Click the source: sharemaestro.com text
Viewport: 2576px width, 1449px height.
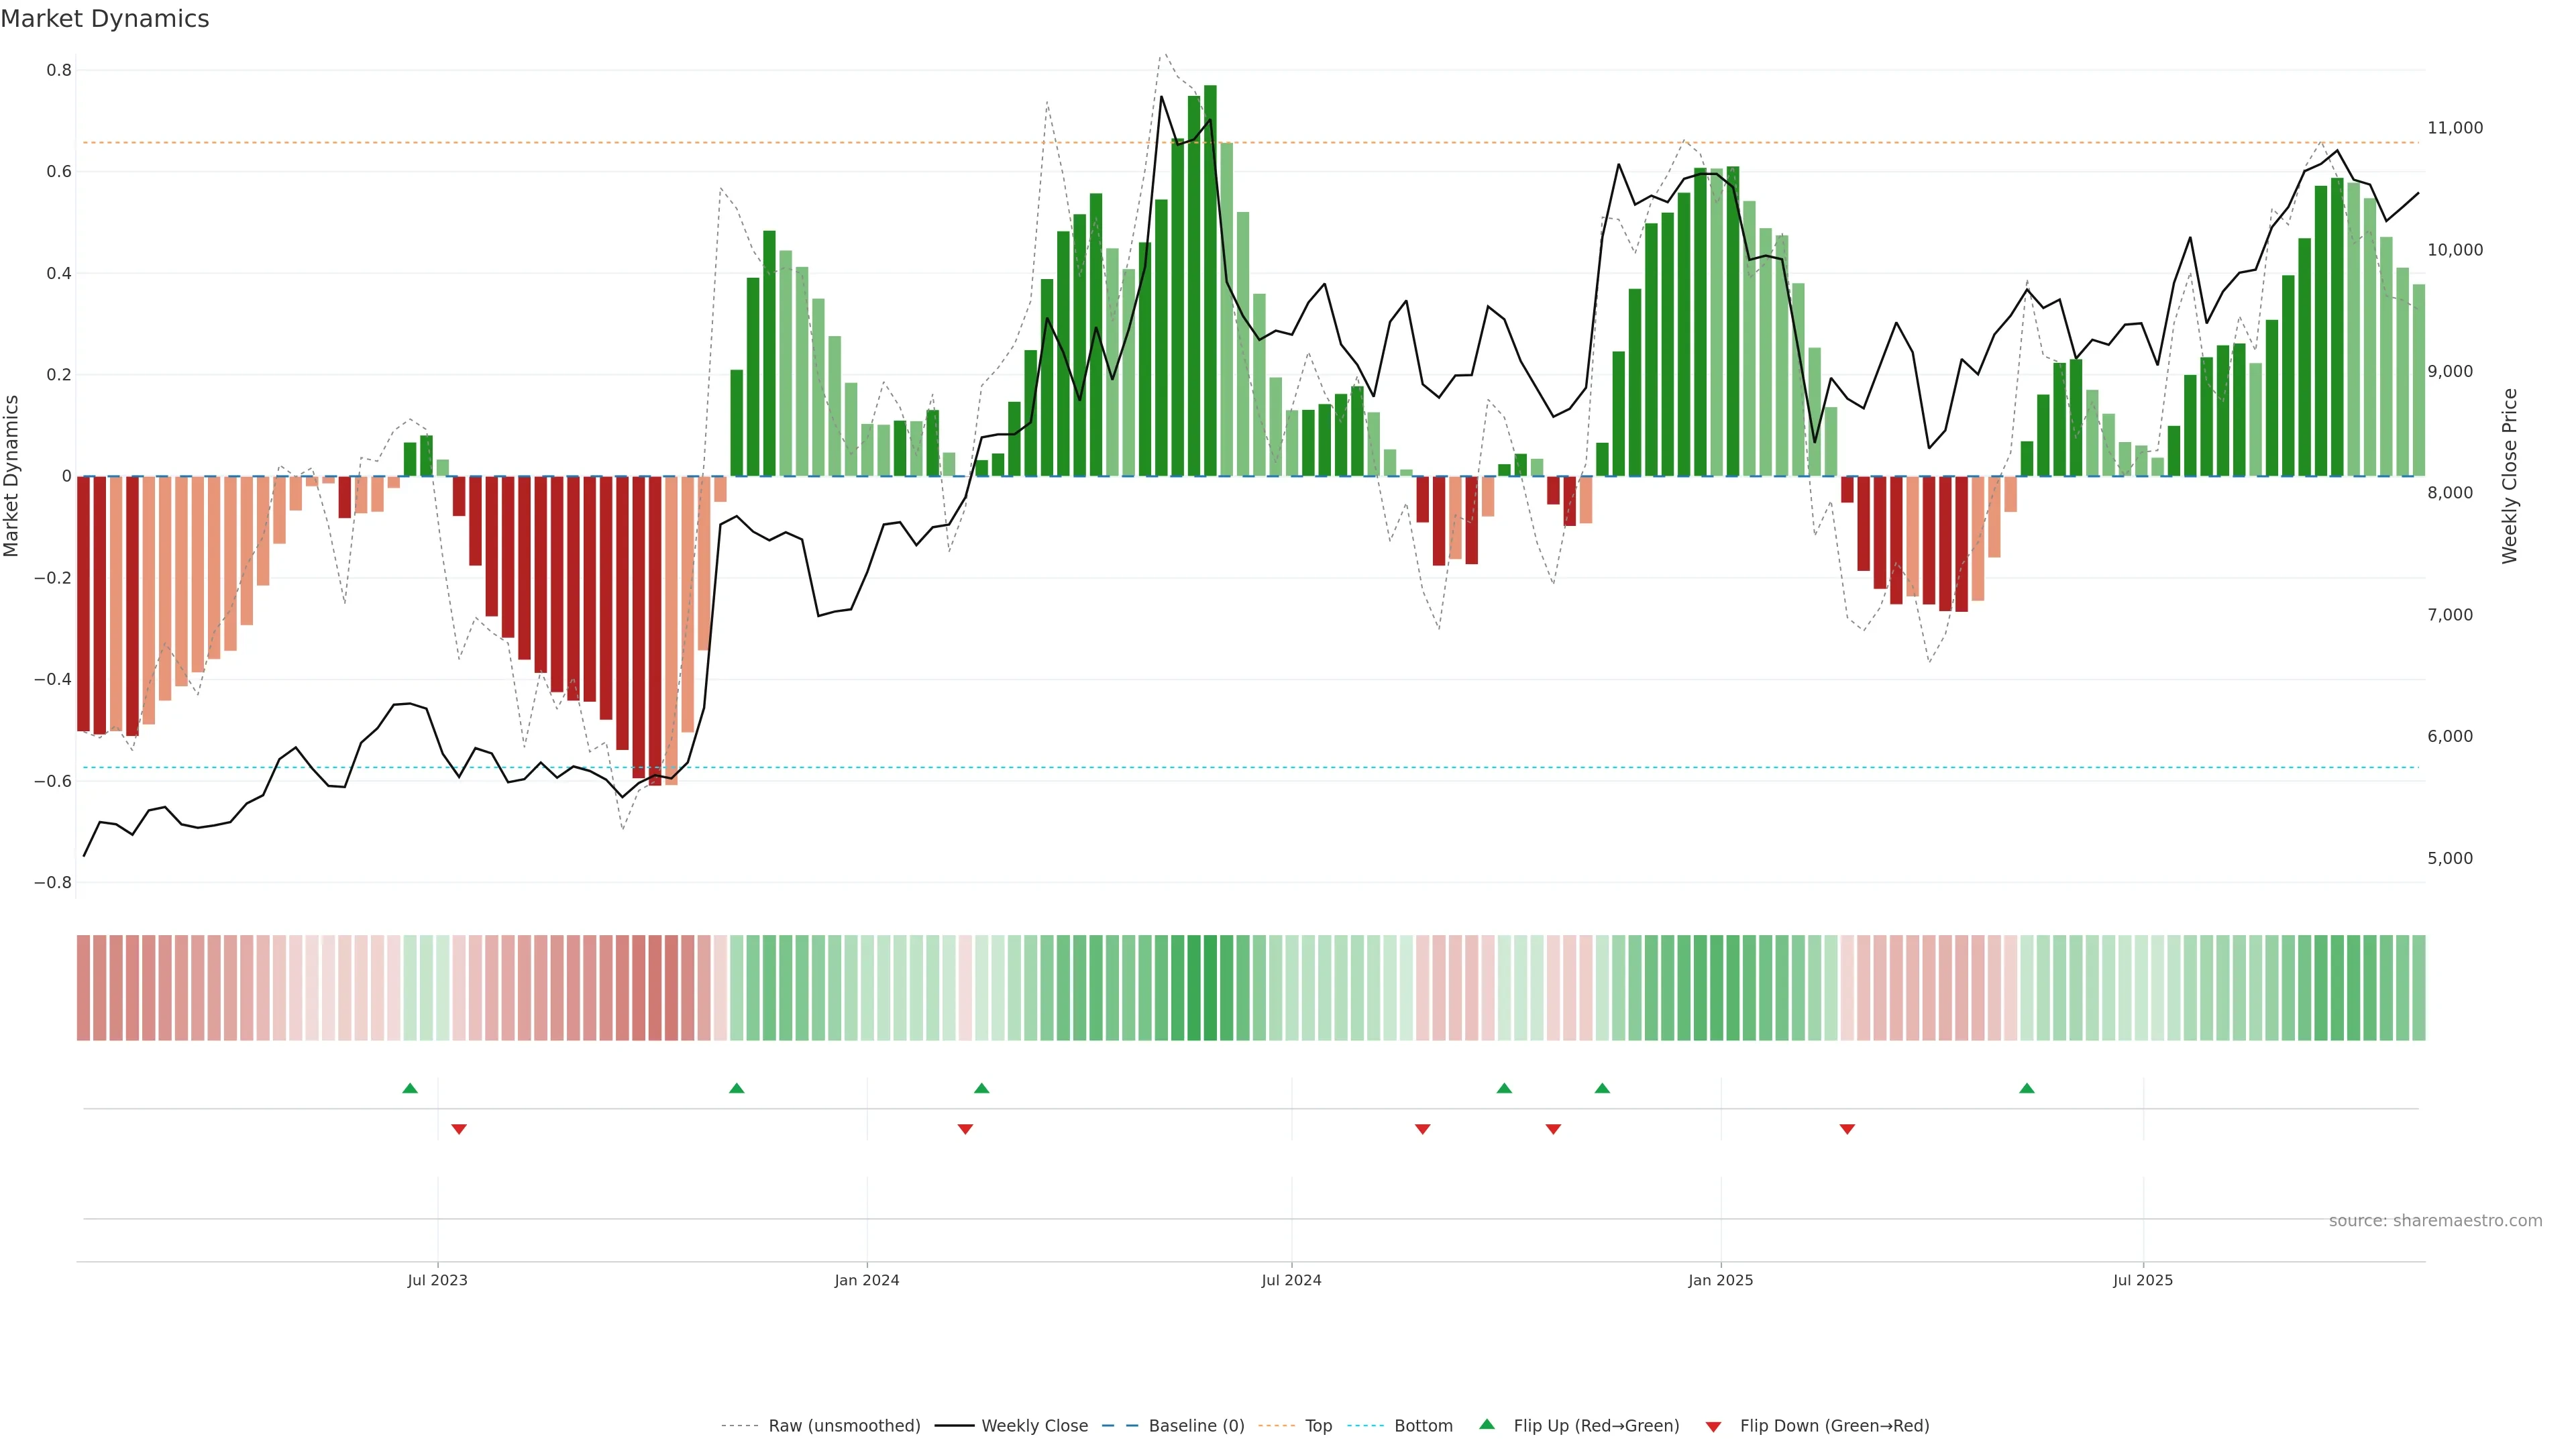point(2435,1221)
